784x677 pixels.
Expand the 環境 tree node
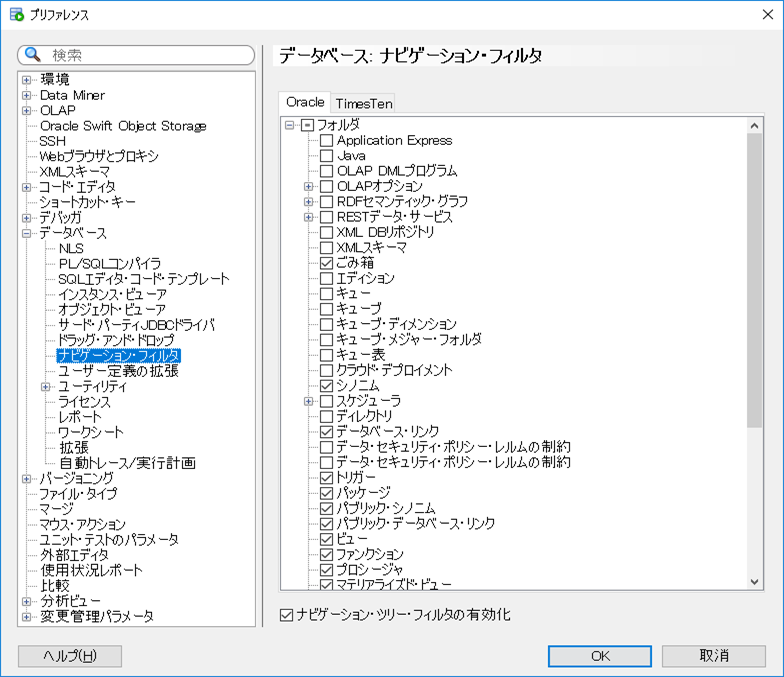point(26,80)
